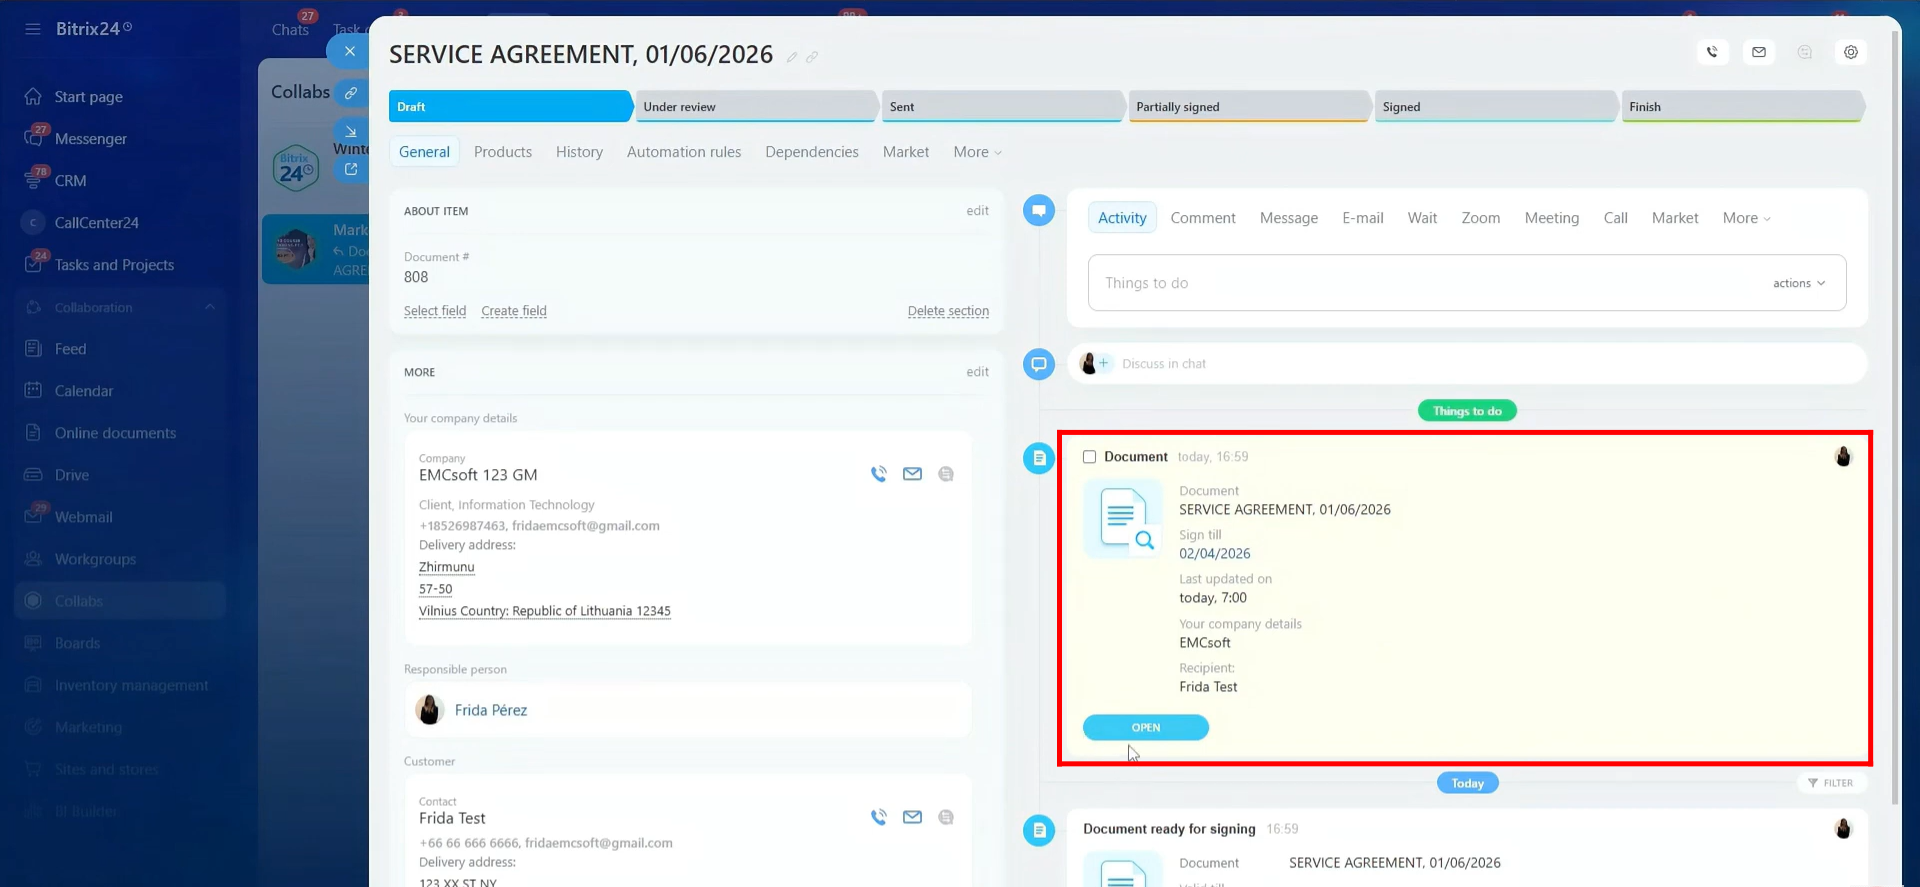This screenshot has height=887, width=1920.
Task: Click the FILTER button in timeline
Action: click(x=1830, y=783)
